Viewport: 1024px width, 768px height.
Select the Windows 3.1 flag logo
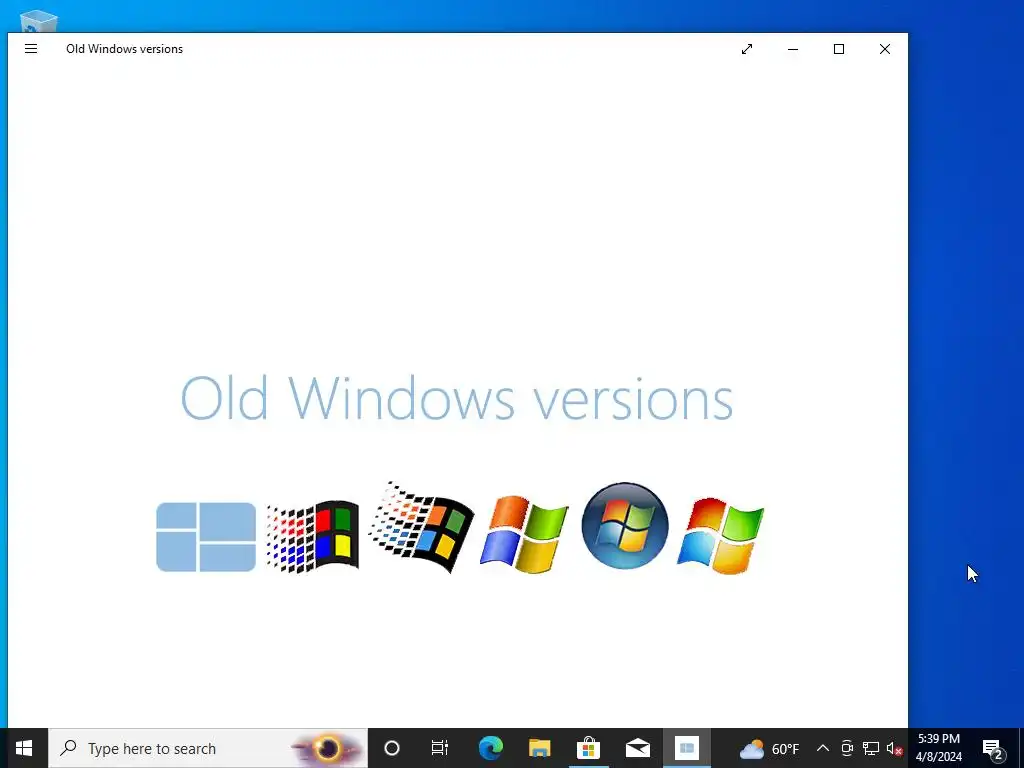pos(312,537)
